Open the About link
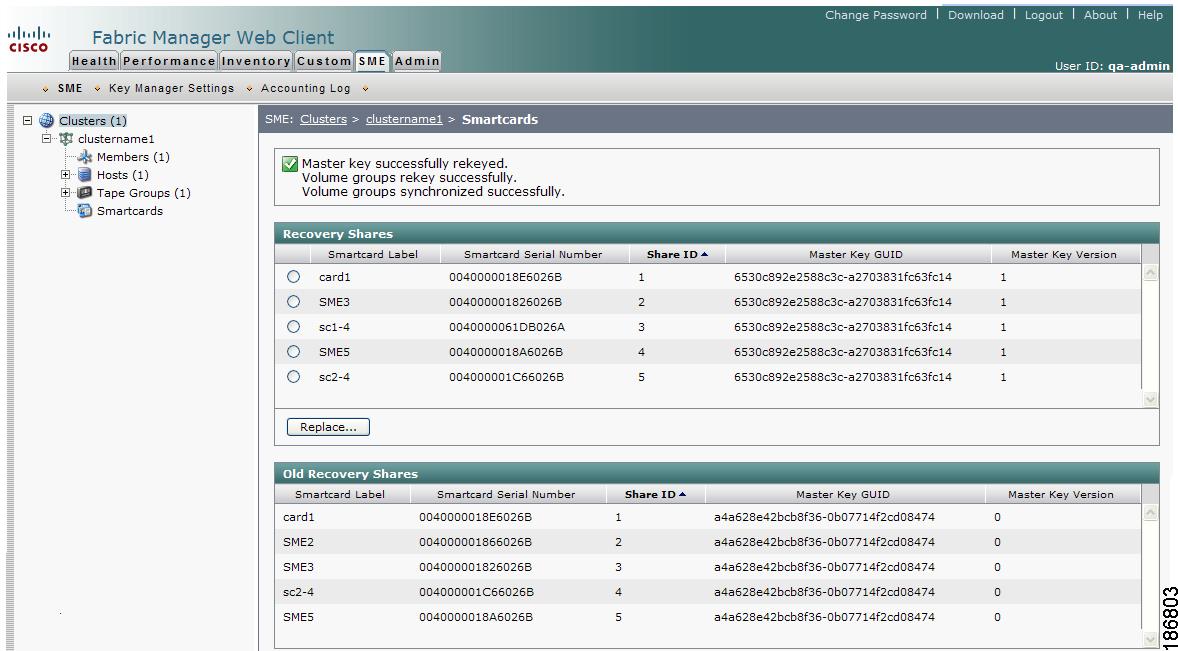1178x651 pixels. [1101, 15]
